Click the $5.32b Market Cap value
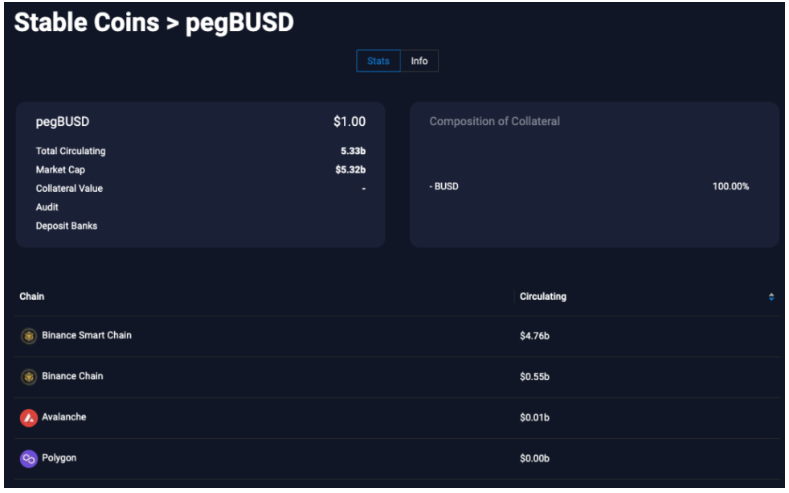This screenshot has width=789, height=493. click(x=350, y=170)
